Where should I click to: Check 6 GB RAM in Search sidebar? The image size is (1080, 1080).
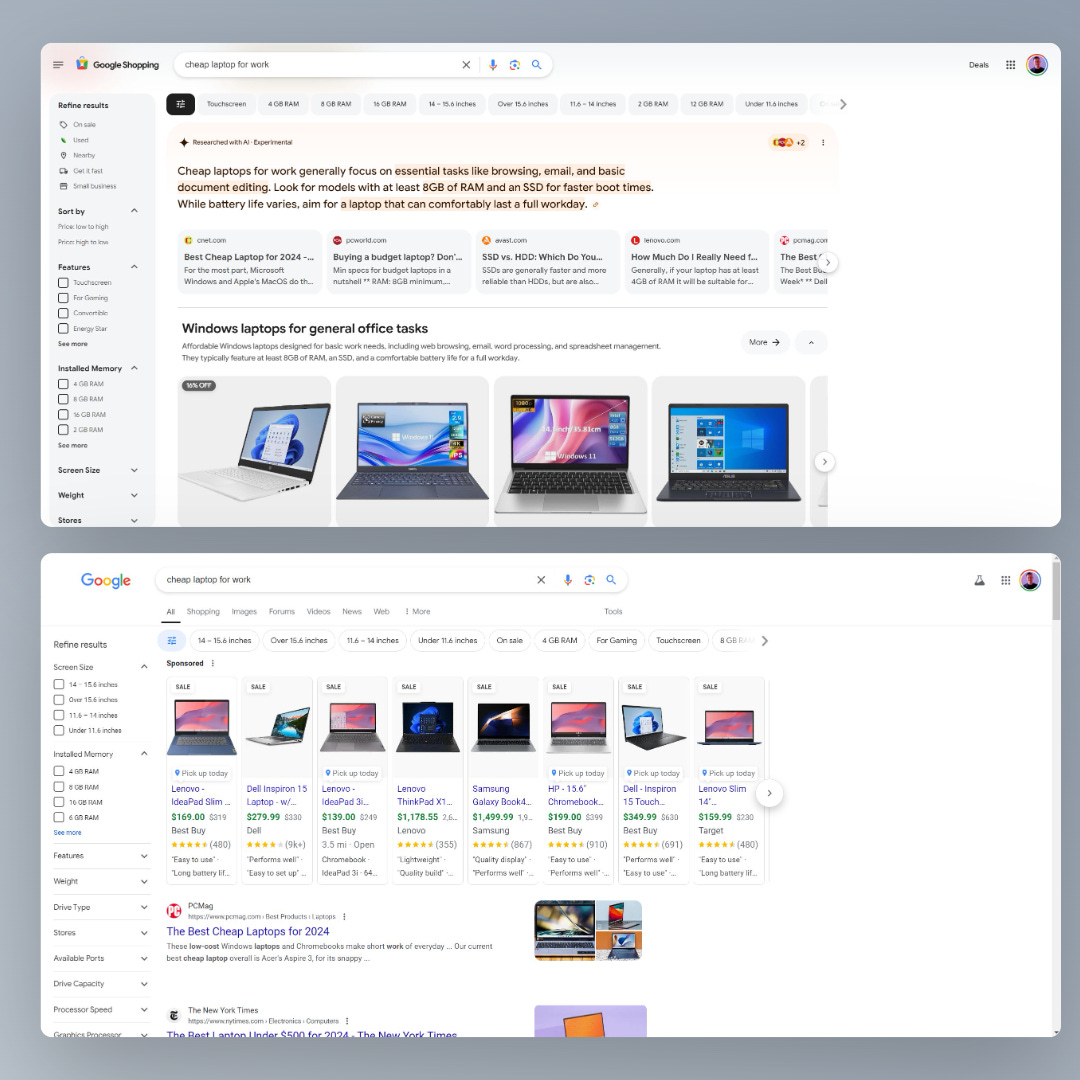pos(59,818)
